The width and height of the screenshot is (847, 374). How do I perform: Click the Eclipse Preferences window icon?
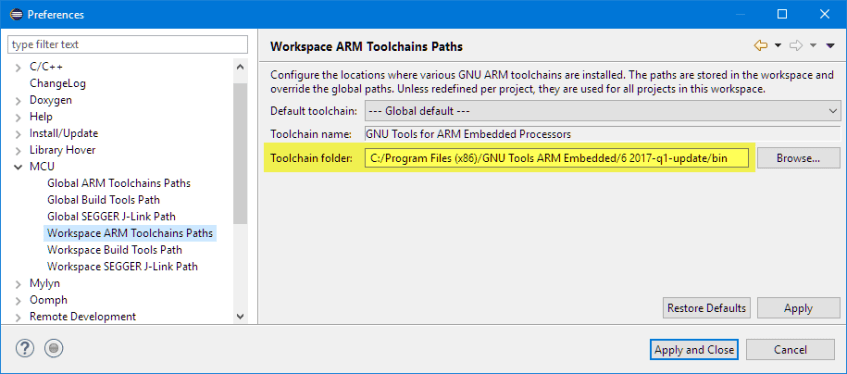point(16,14)
